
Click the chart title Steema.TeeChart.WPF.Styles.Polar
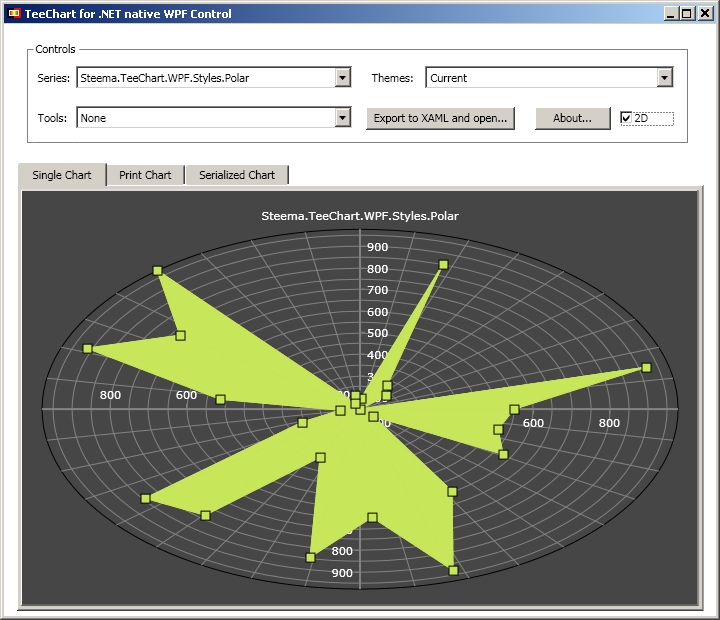[x=360, y=216]
